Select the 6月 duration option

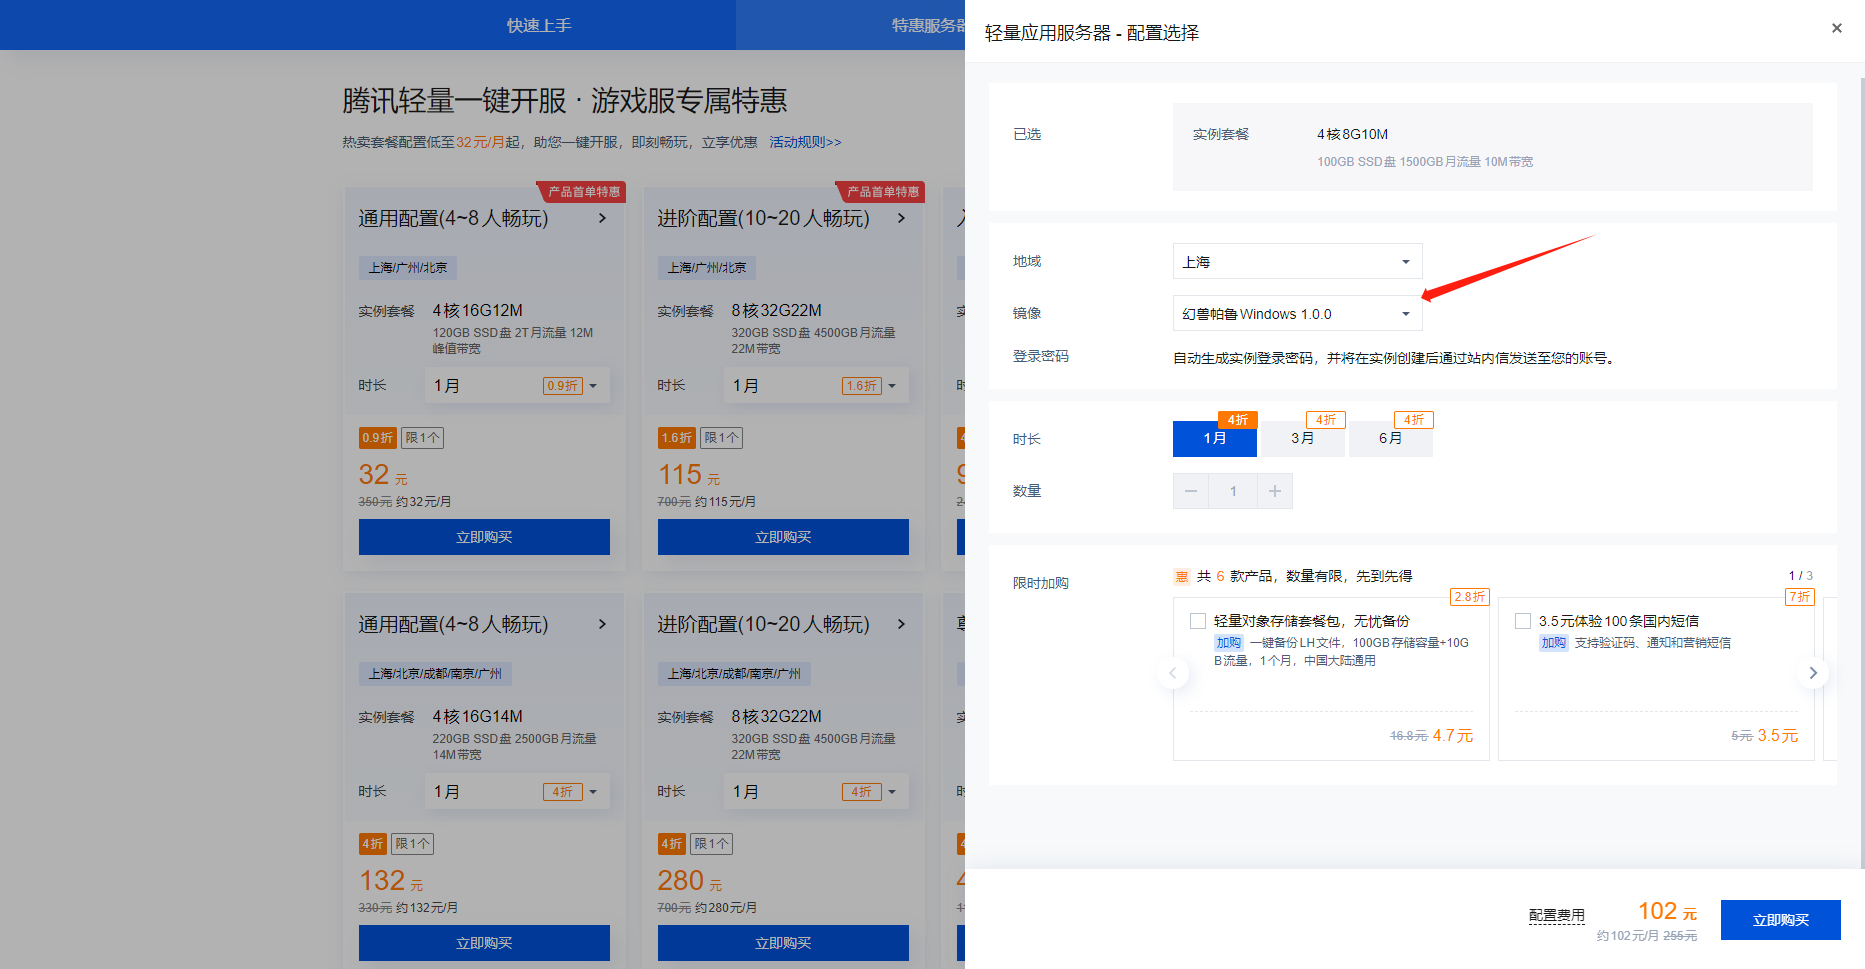pyautogui.click(x=1390, y=438)
